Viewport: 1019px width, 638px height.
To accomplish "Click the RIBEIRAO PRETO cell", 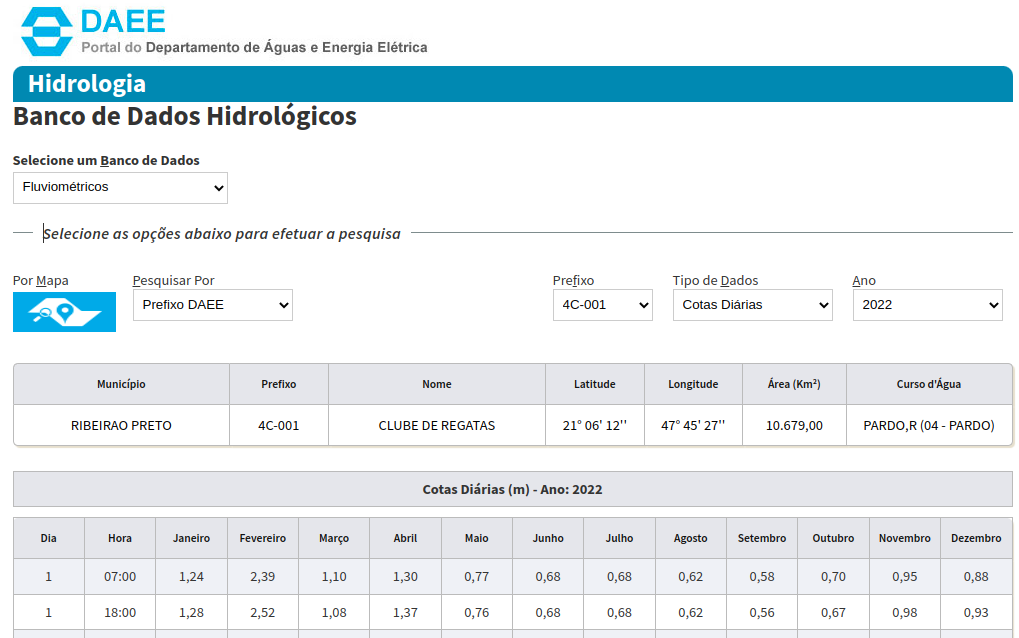I will pos(121,425).
